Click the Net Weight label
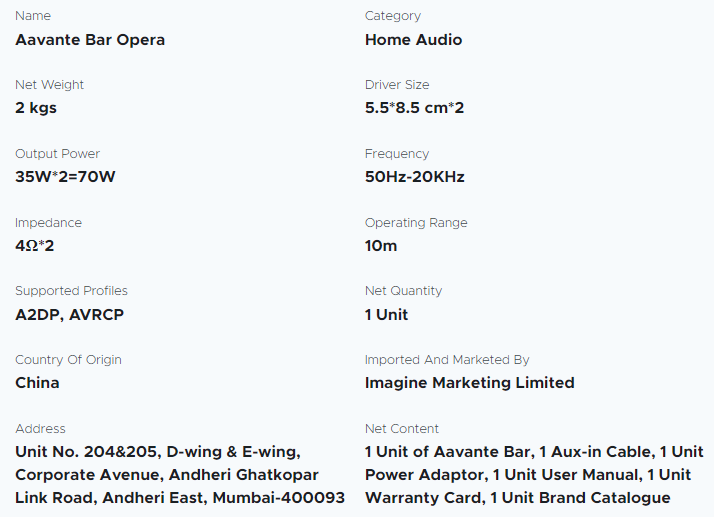 49,85
